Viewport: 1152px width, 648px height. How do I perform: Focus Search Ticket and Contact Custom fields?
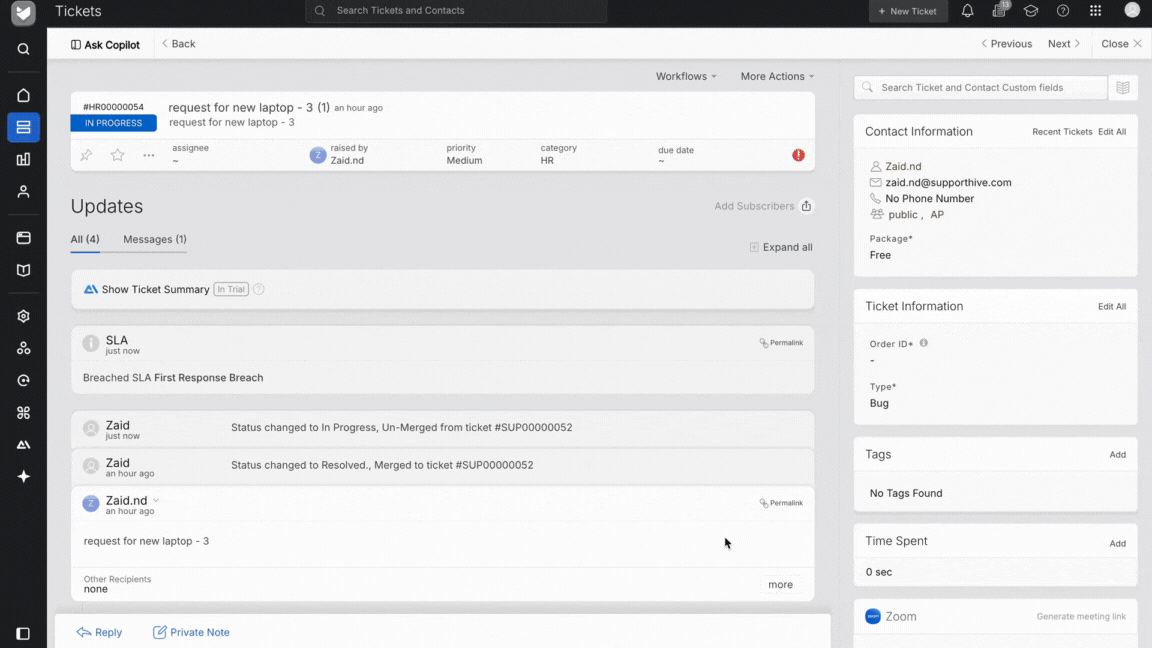pos(981,87)
